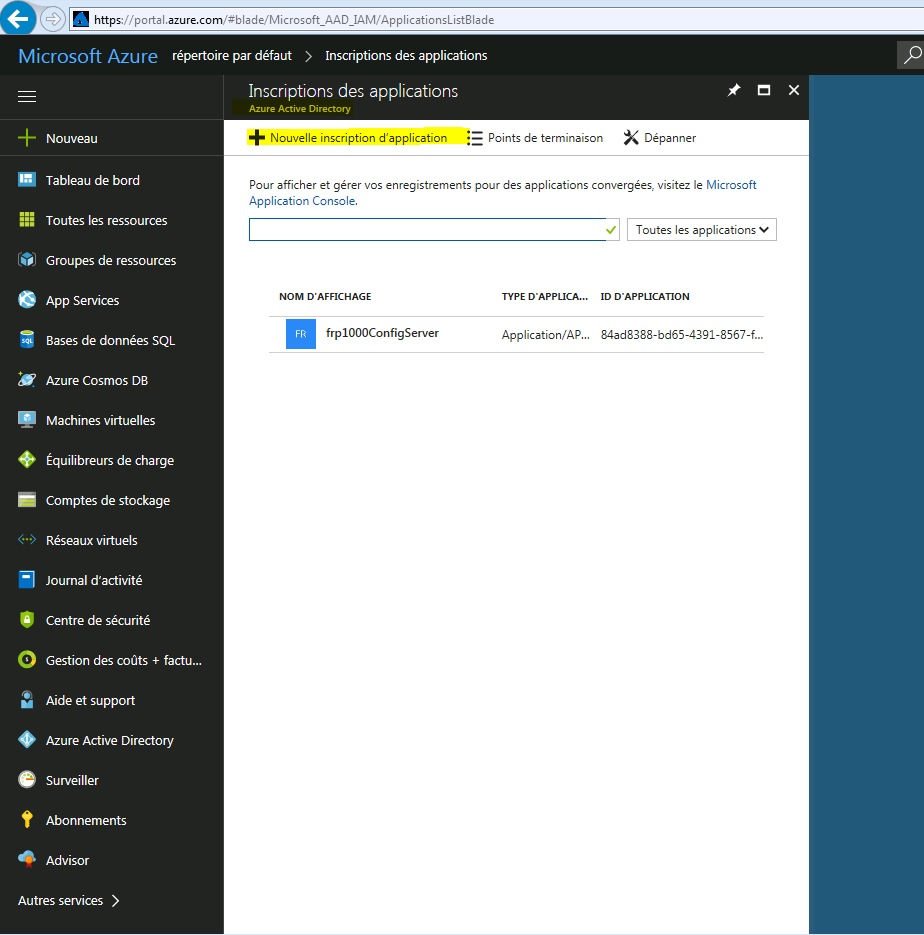
Task: Click the browser forward arrow button
Action: 52,20
